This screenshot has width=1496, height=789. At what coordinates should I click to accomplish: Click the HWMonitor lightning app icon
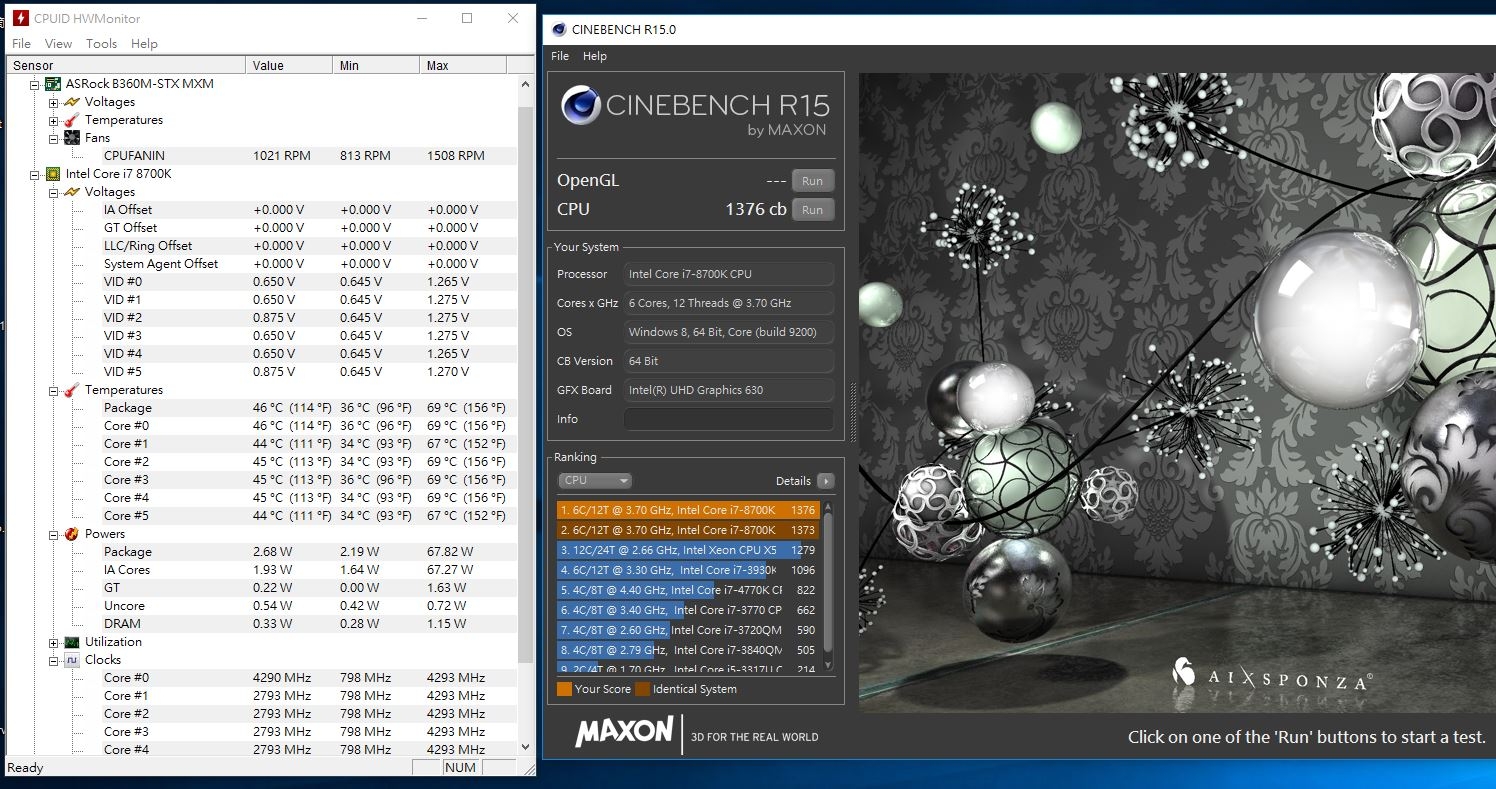(21, 18)
